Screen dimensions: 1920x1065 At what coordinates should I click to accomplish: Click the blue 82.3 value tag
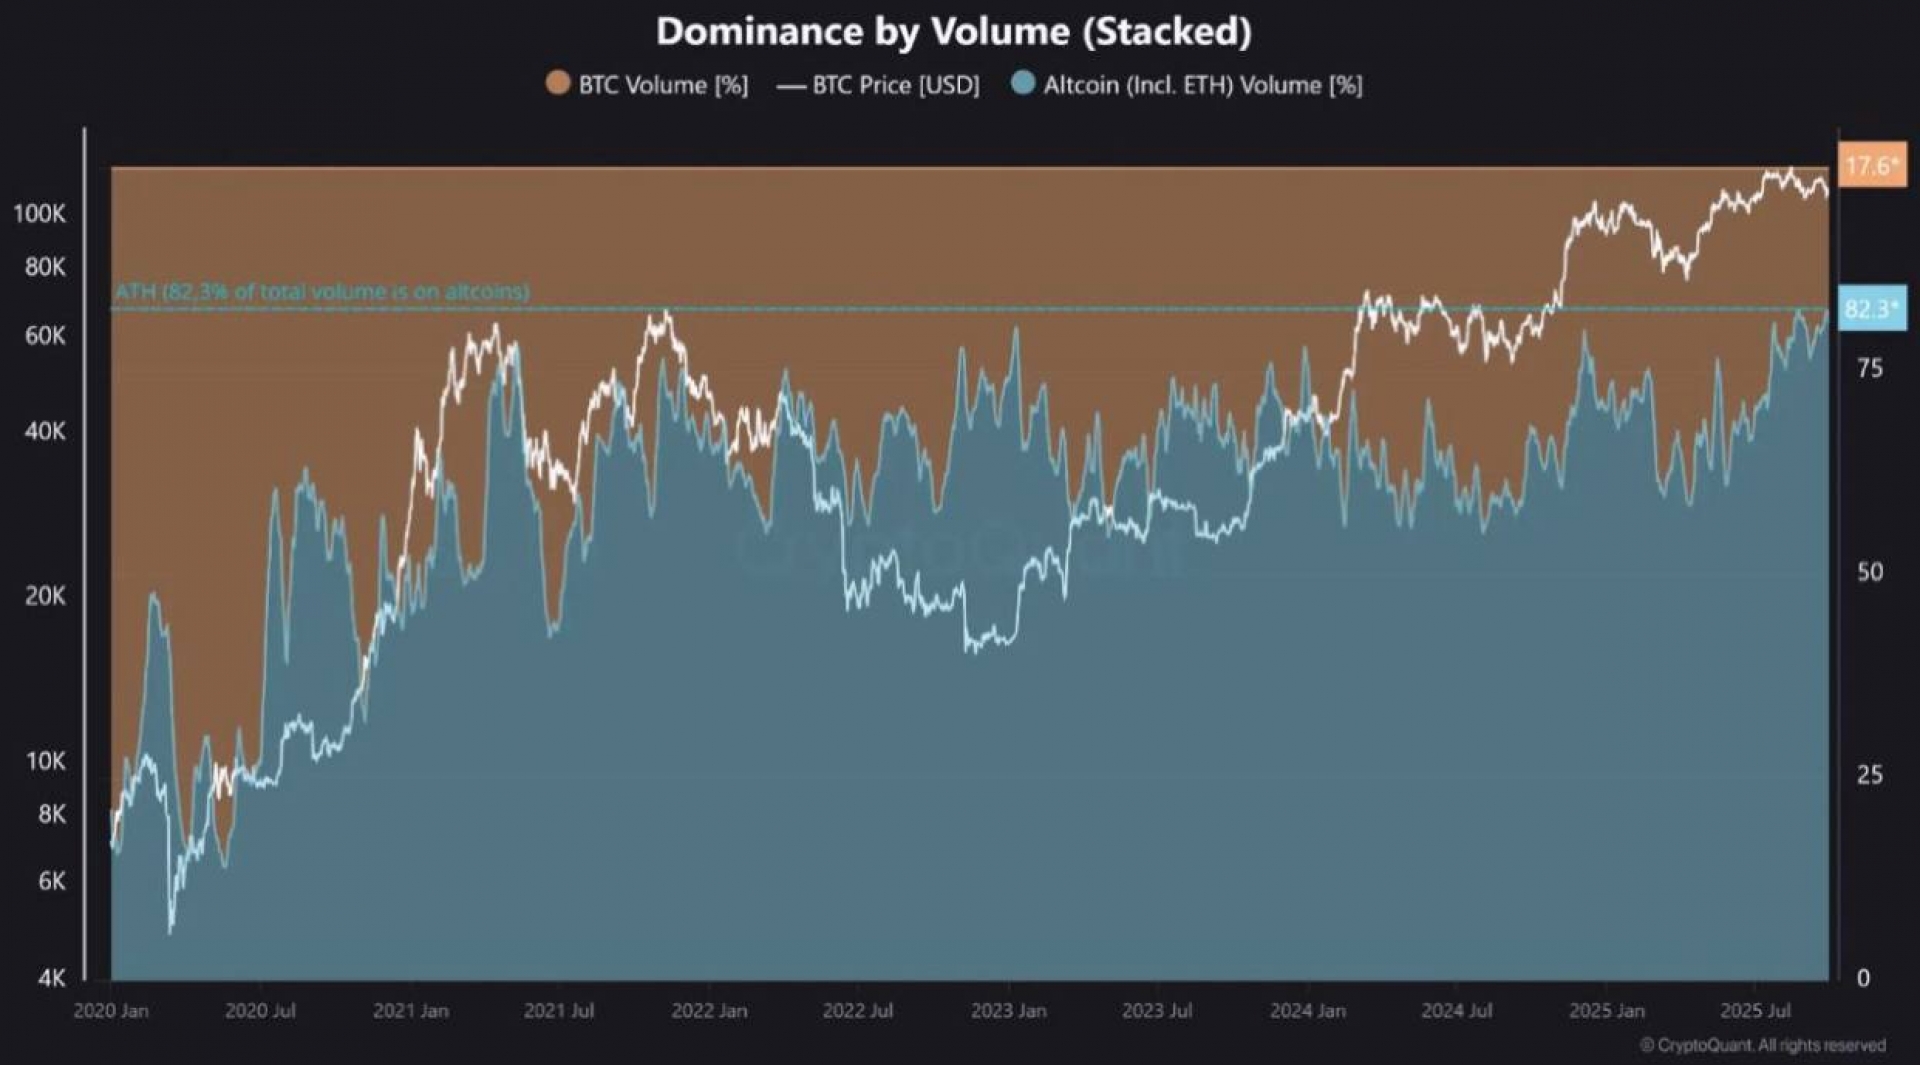click(x=1871, y=309)
